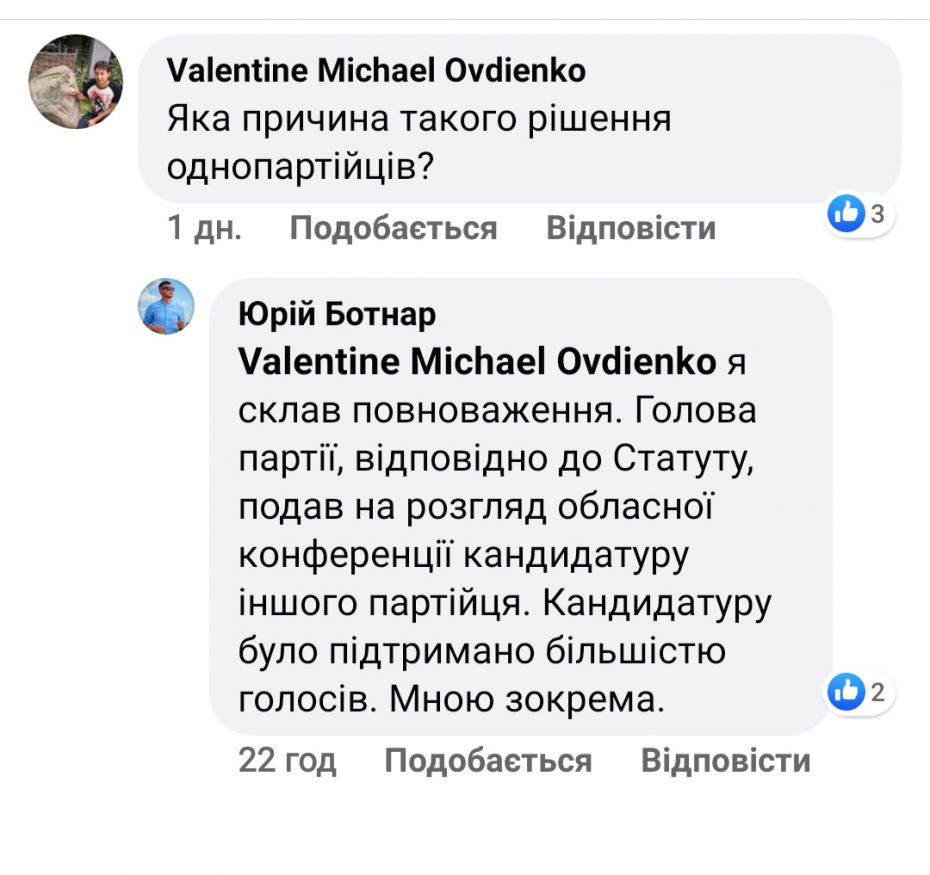Open the "1 дн." comment timestamp
This screenshot has width=930, height=875.
(x=205, y=228)
